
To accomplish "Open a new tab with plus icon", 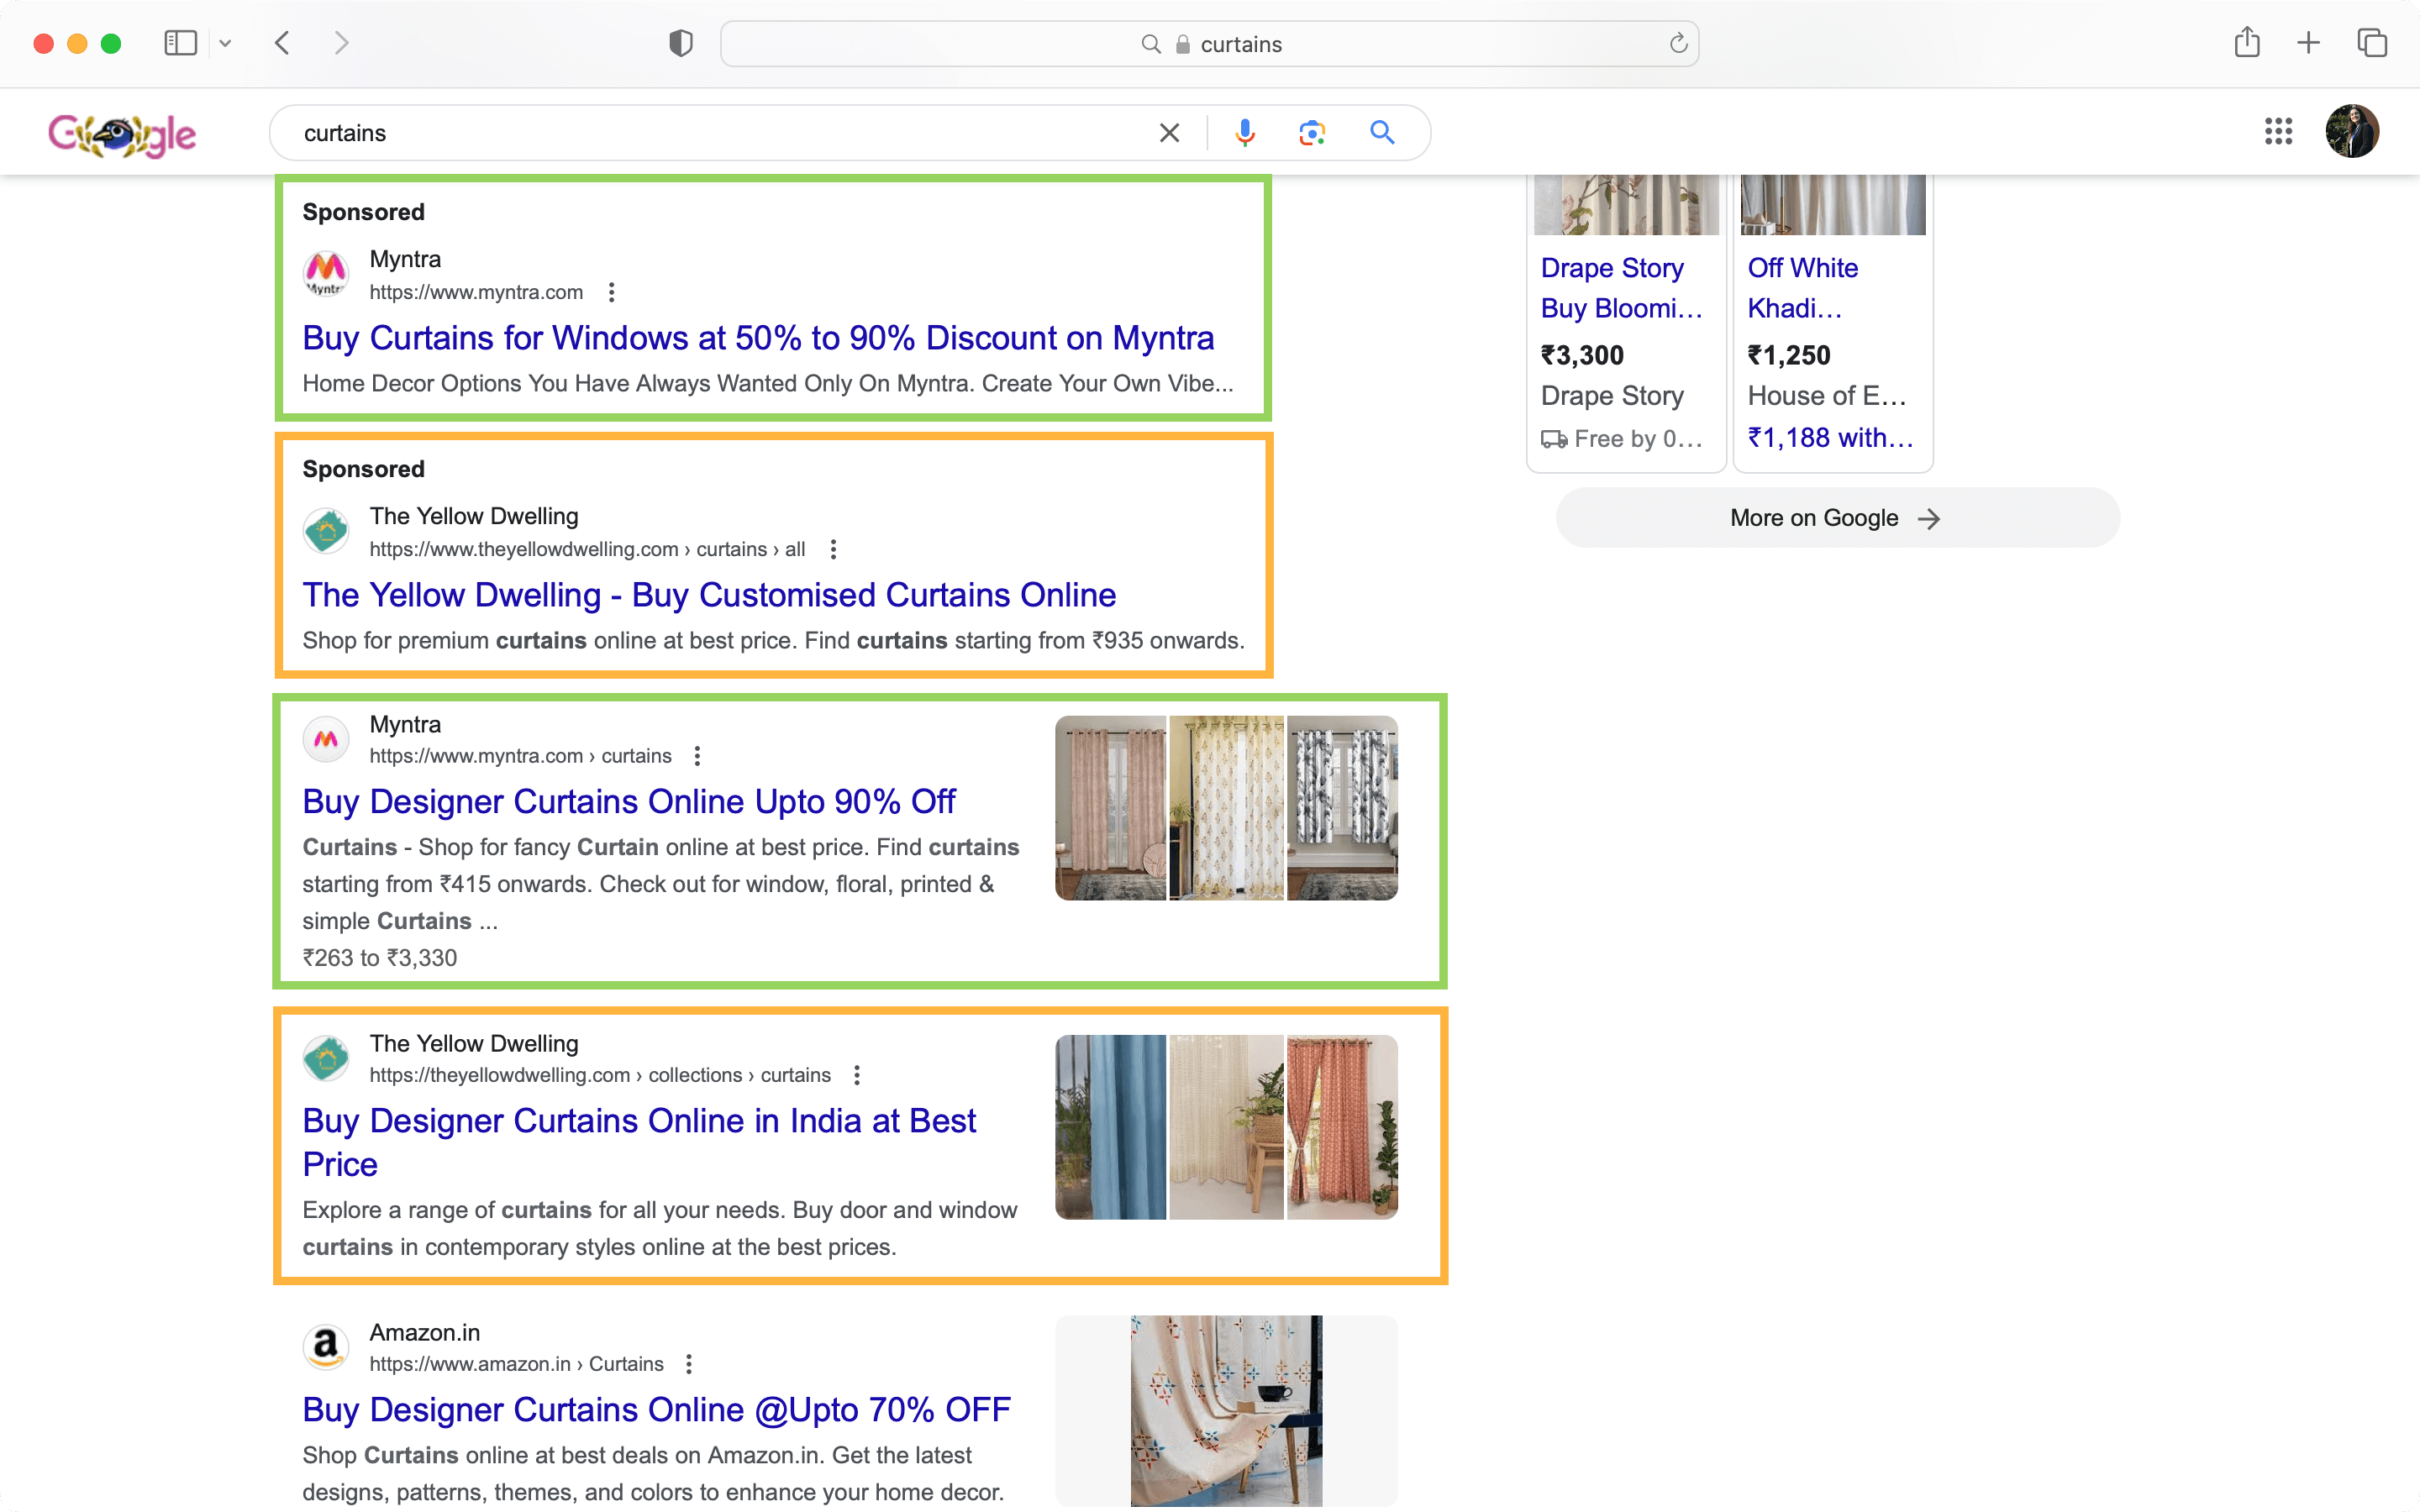I will pyautogui.click(x=2308, y=43).
